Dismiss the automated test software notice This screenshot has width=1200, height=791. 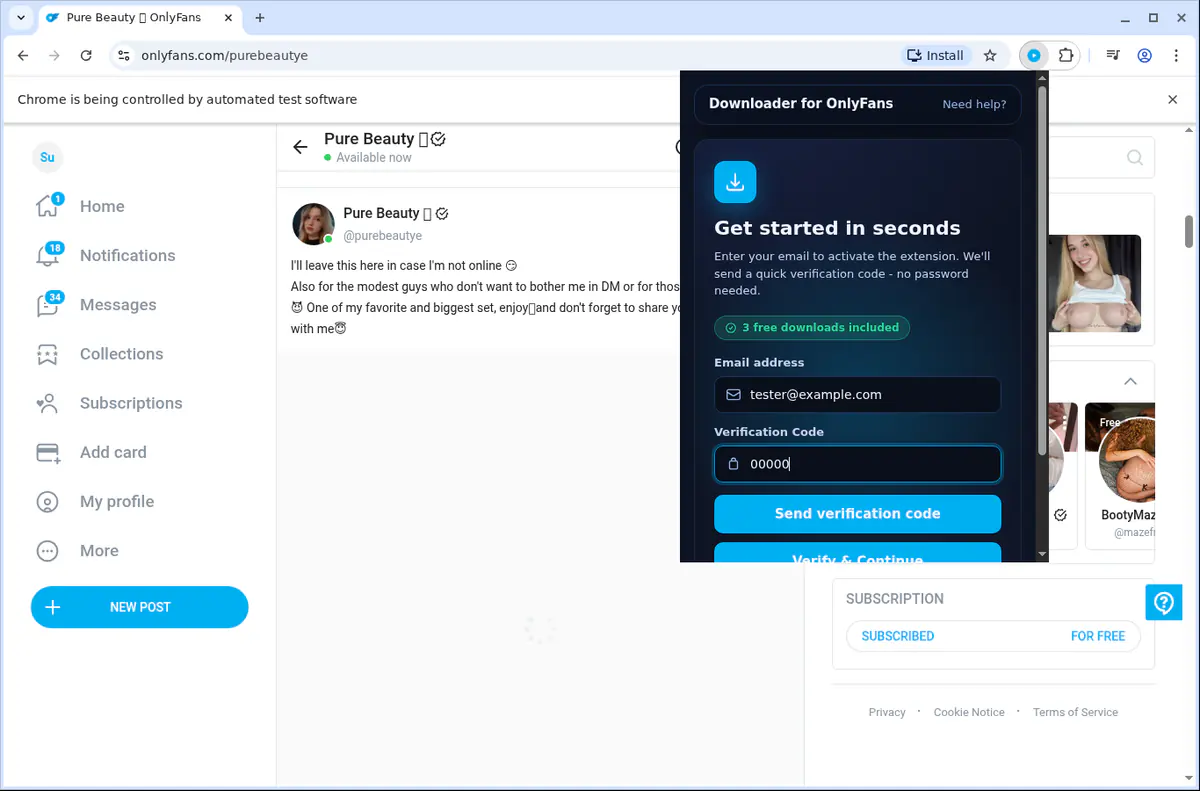(x=1173, y=100)
